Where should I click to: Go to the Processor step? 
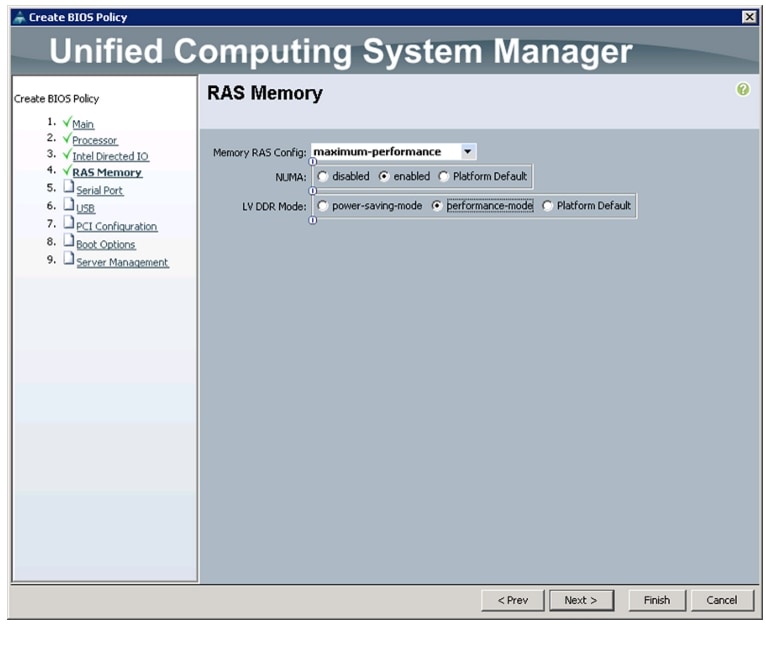pyautogui.click(x=95, y=141)
